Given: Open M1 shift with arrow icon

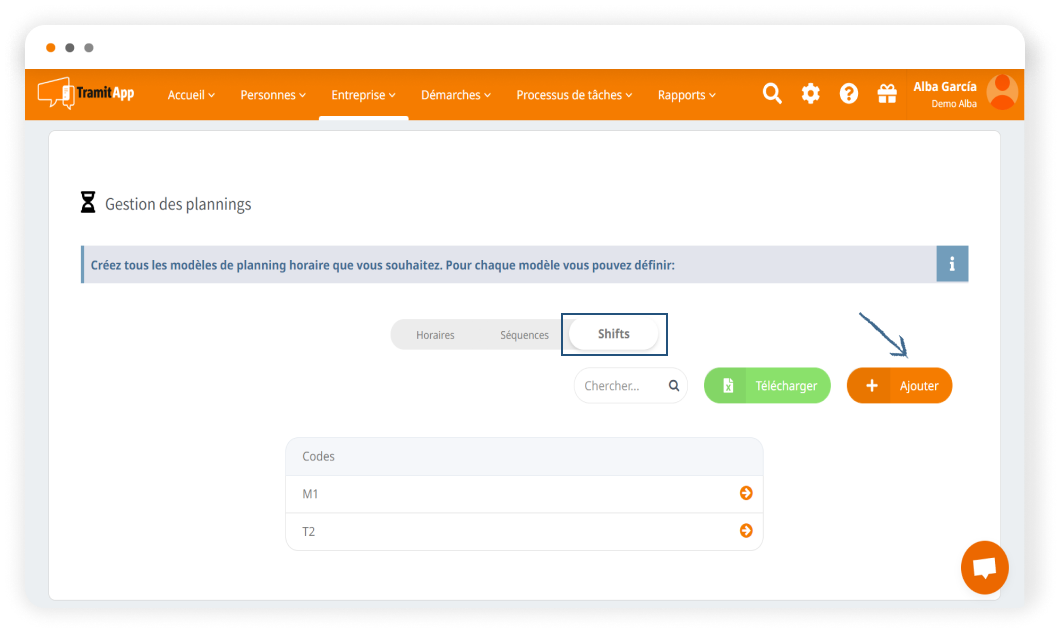Looking at the screenshot, I should (x=745, y=493).
